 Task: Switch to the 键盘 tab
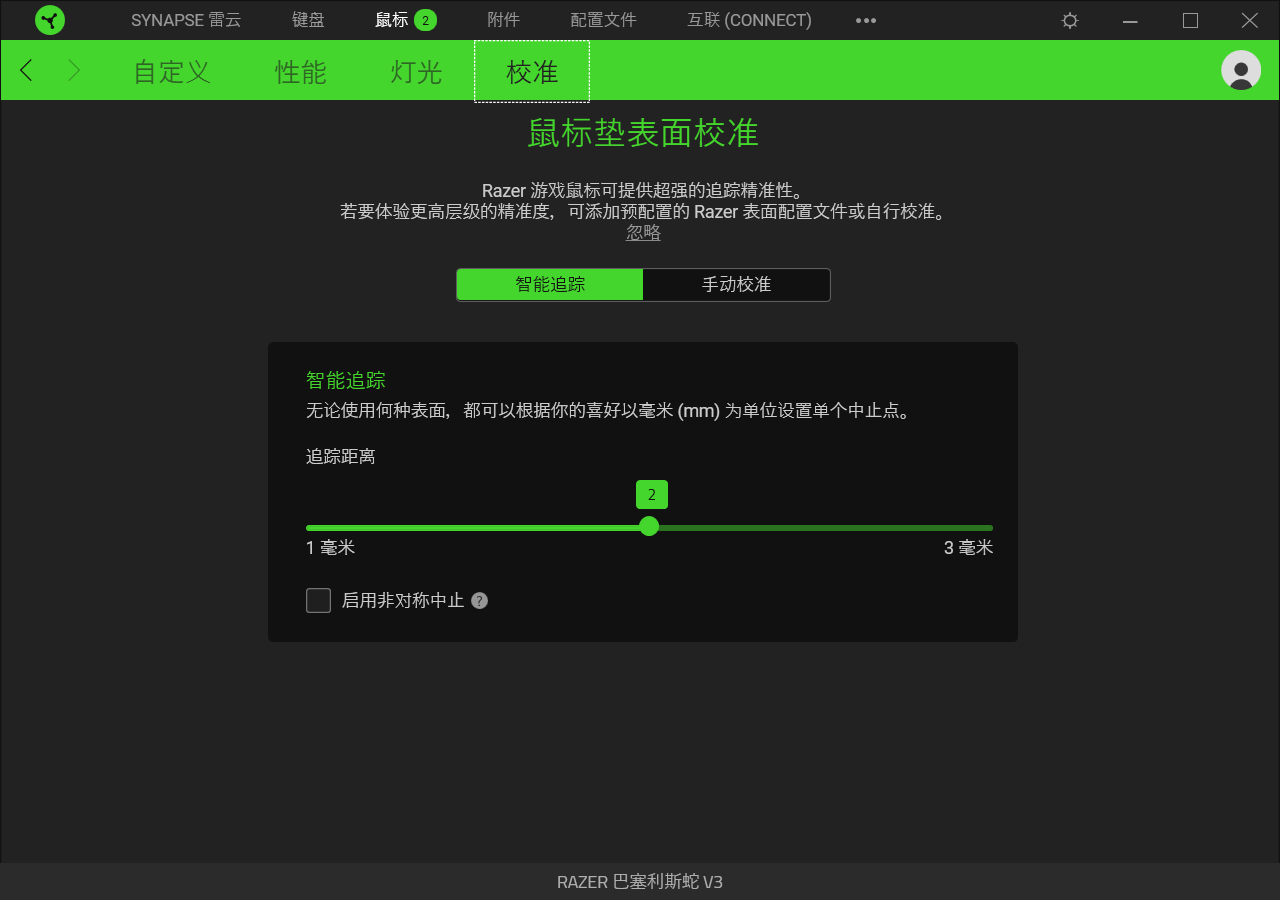[x=308, y=20]
